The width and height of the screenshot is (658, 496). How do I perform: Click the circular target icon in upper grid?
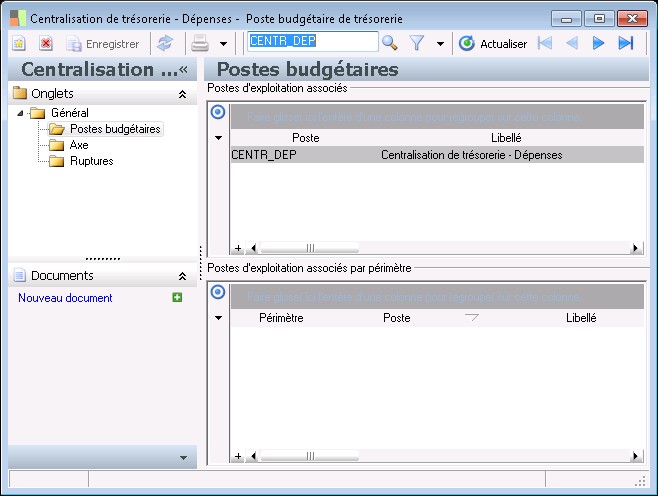pos(217,112)
